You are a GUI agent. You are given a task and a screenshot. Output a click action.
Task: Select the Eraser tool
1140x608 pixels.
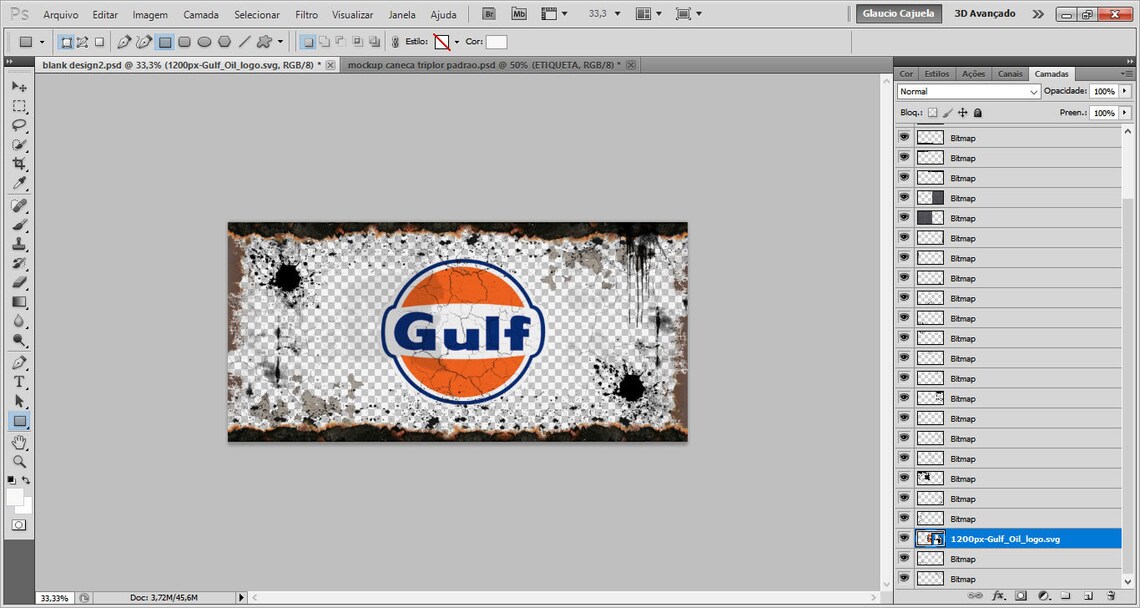pos(18,282)
